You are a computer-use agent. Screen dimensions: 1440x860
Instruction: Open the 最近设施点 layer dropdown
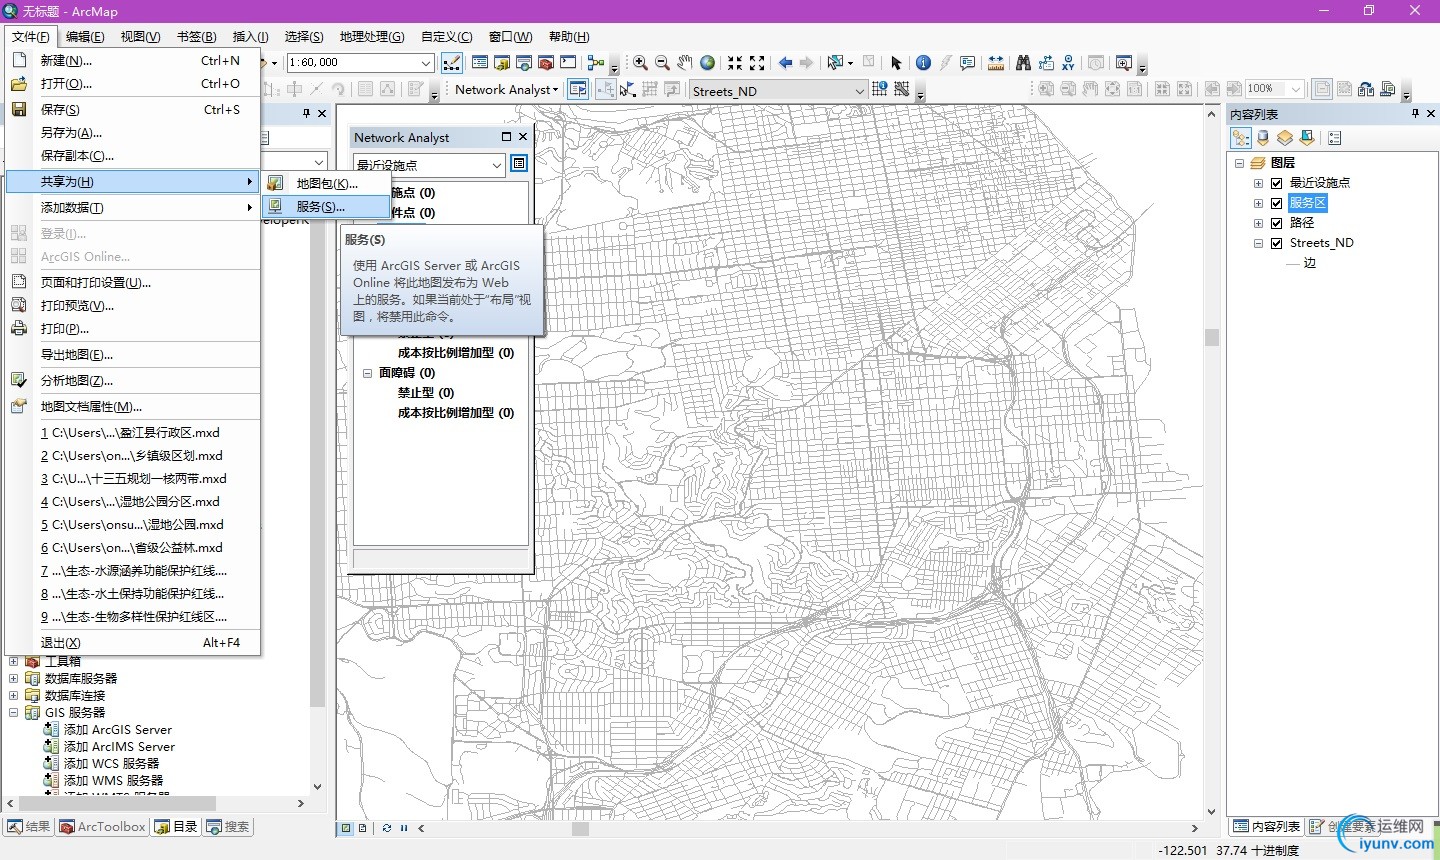pos(497,165)
